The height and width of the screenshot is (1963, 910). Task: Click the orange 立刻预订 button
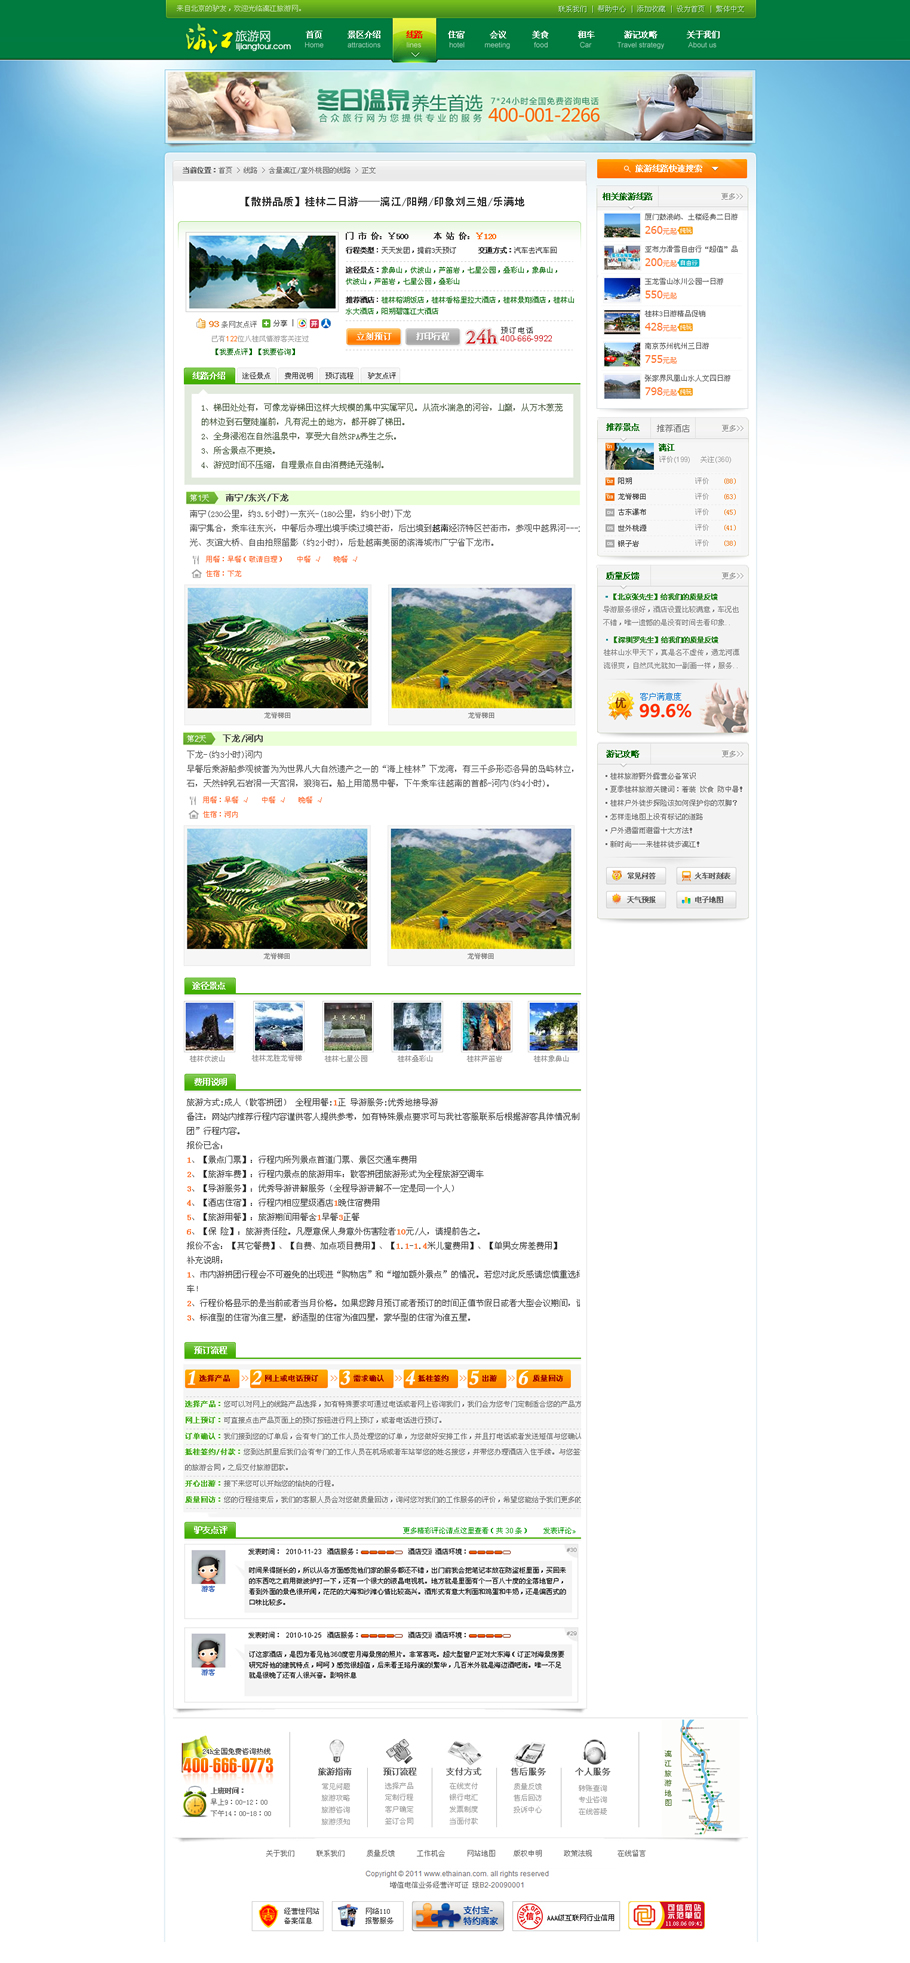(x=374, y=337)
